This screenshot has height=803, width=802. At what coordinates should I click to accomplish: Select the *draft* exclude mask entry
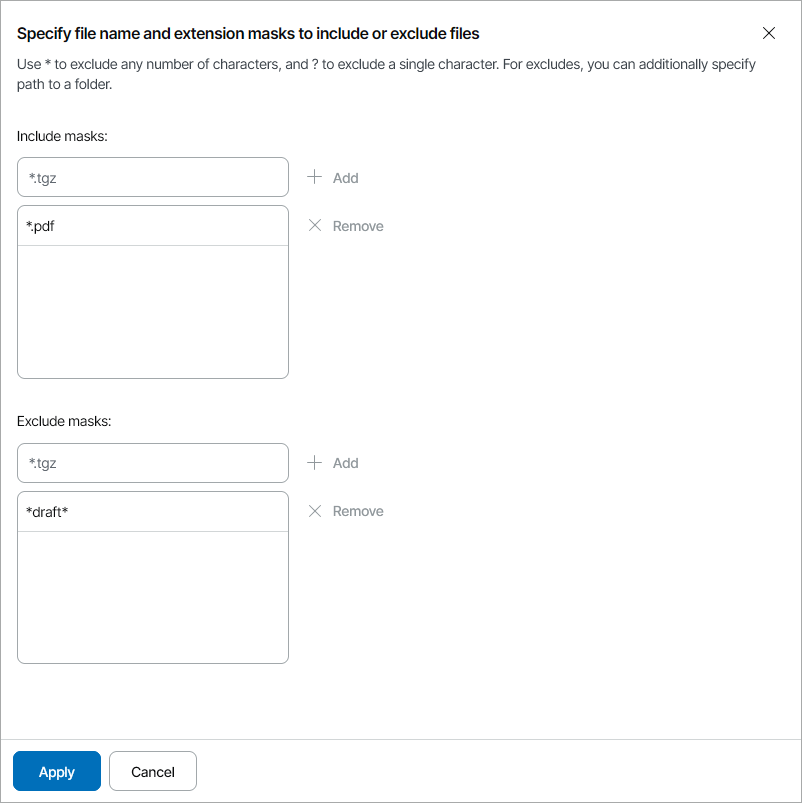point(153,512)
